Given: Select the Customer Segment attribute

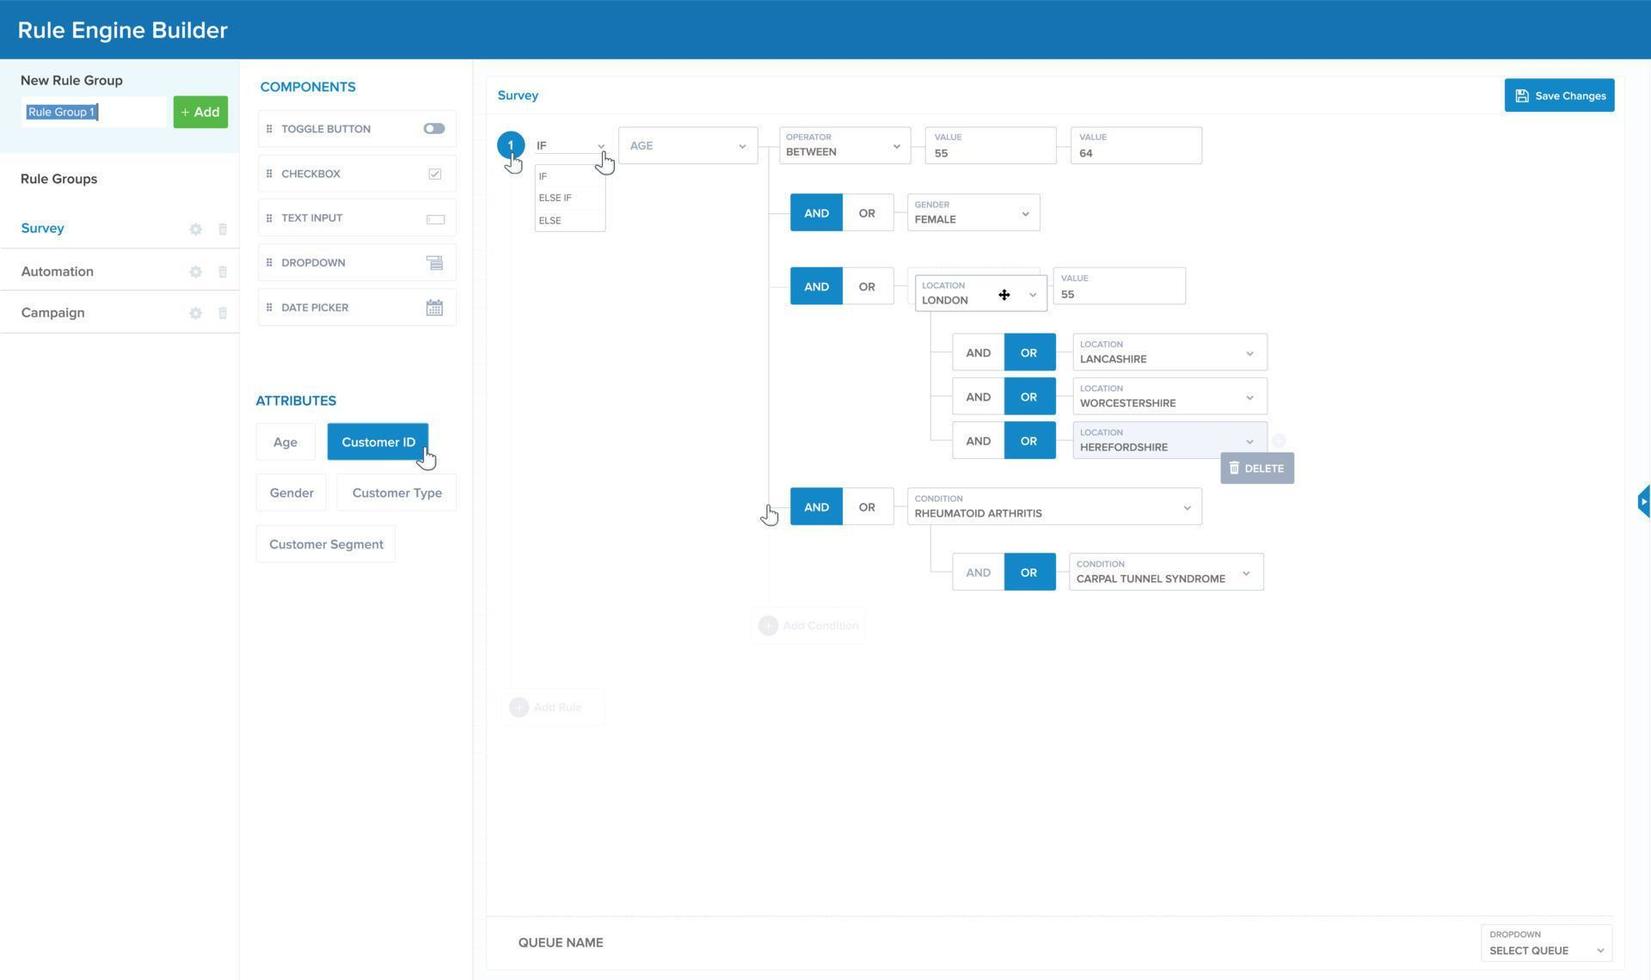Looking at the screenshot, I should 326,544.
